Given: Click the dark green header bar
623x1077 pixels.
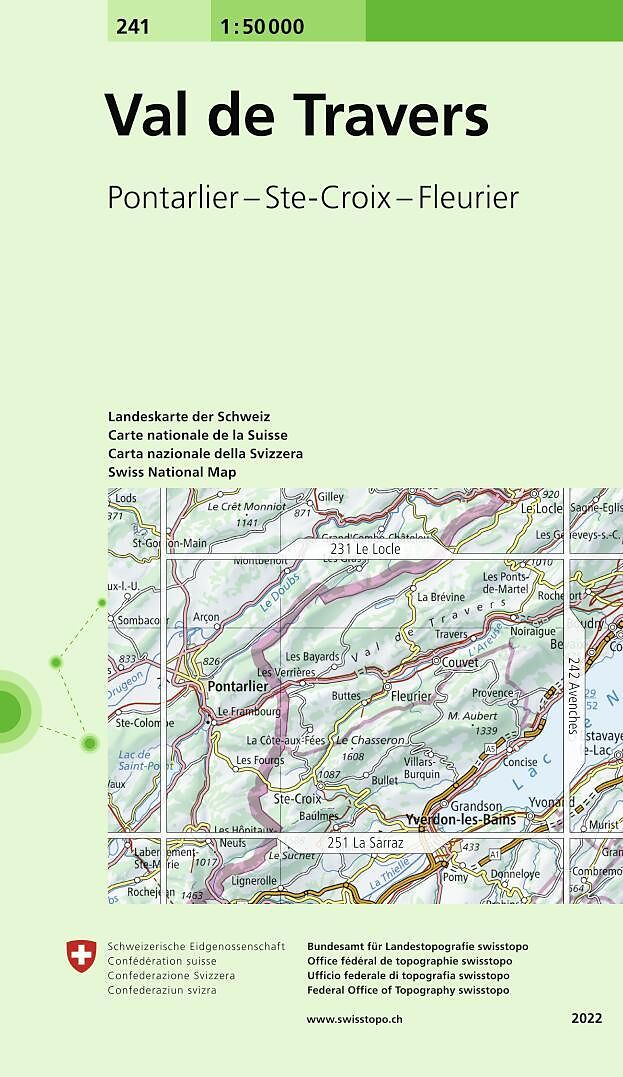Looking at the screenshot, I should (x=493, y=20).
